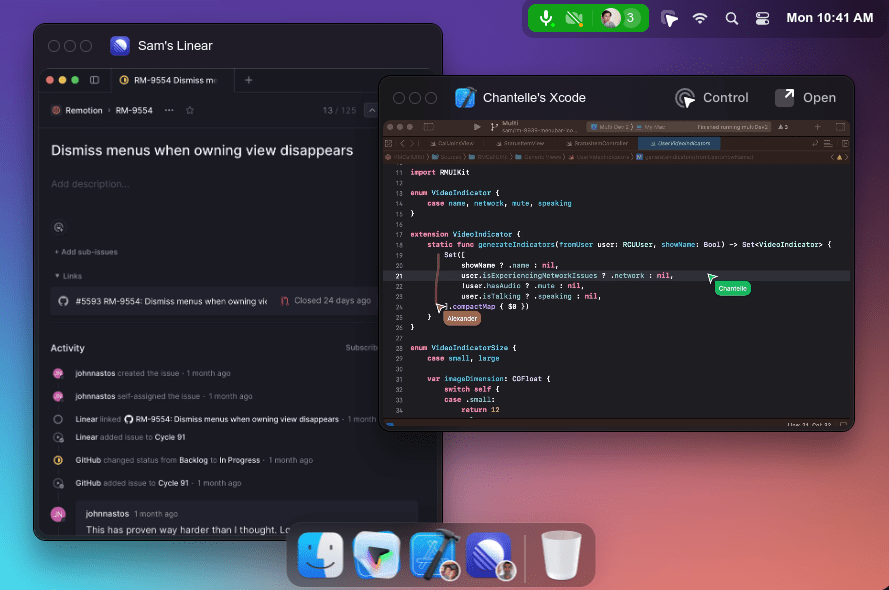Switch to the StatusItemController tab in Xcode
The image size is (889, 590).
coord(598,143)
